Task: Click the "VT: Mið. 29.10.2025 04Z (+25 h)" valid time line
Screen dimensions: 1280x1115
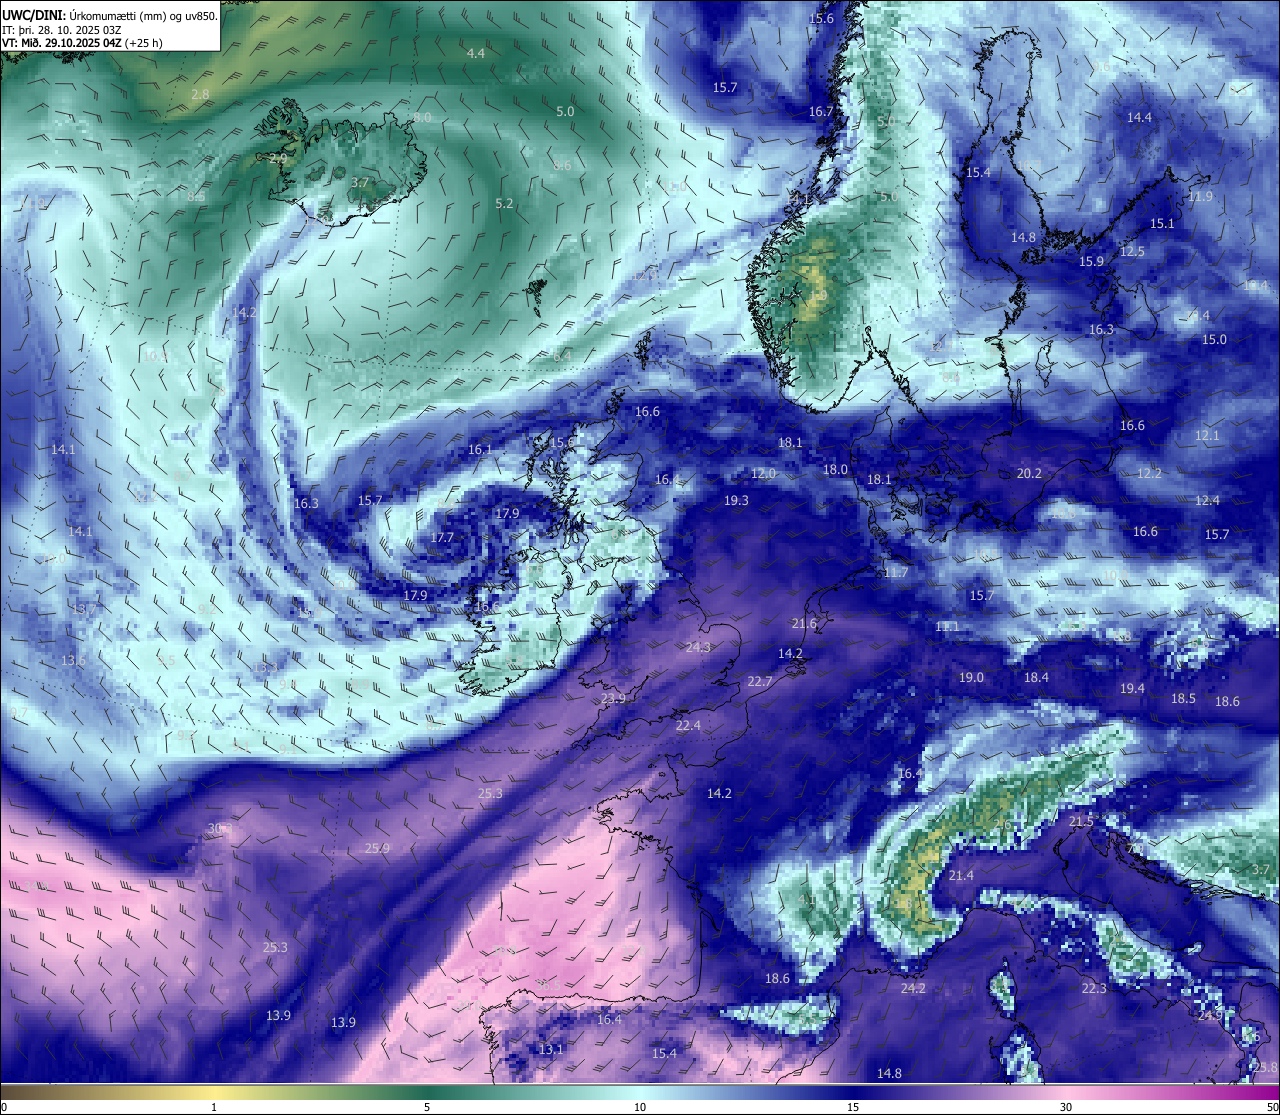Action: coord(82,43)
